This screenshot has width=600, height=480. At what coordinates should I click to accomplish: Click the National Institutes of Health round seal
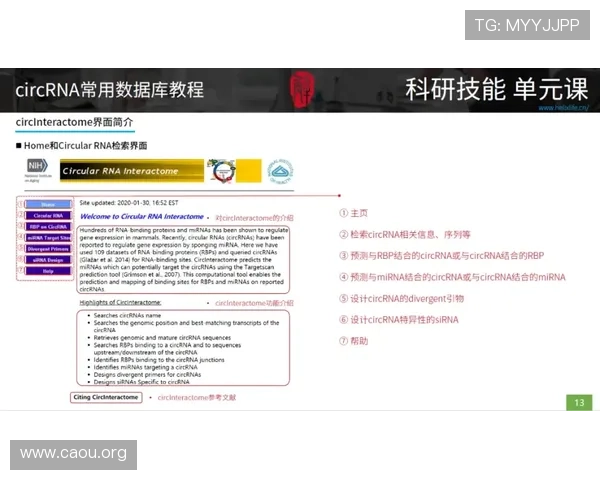coord(280,171)
